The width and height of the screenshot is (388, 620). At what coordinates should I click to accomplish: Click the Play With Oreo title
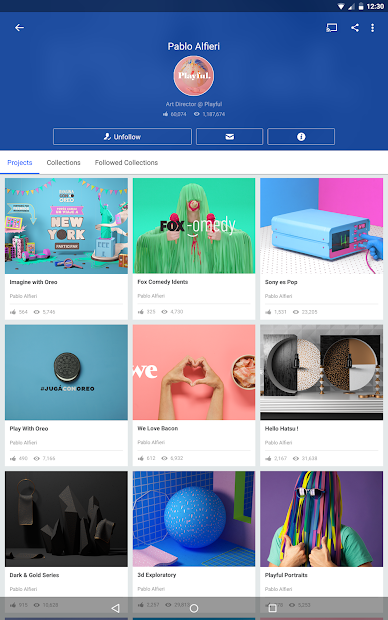point(29,429)
